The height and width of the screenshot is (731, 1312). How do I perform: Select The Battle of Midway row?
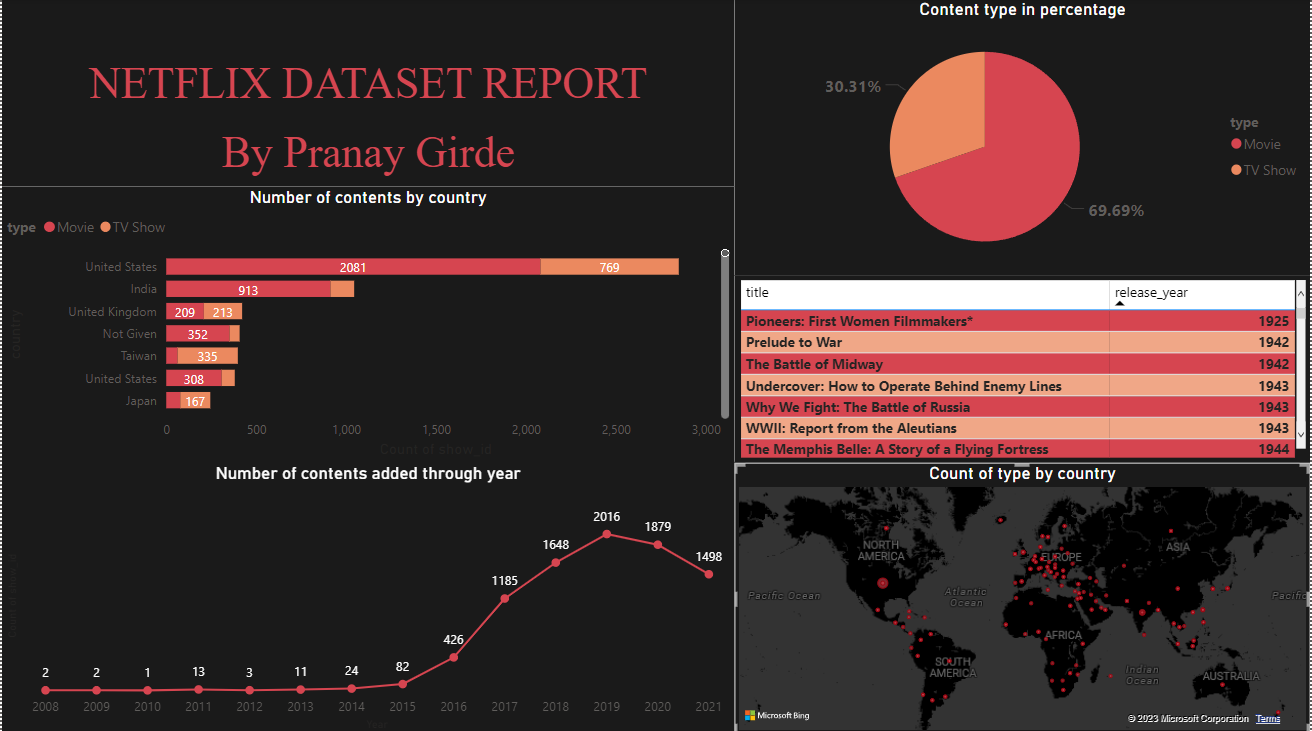click(x=1018, y=364)
